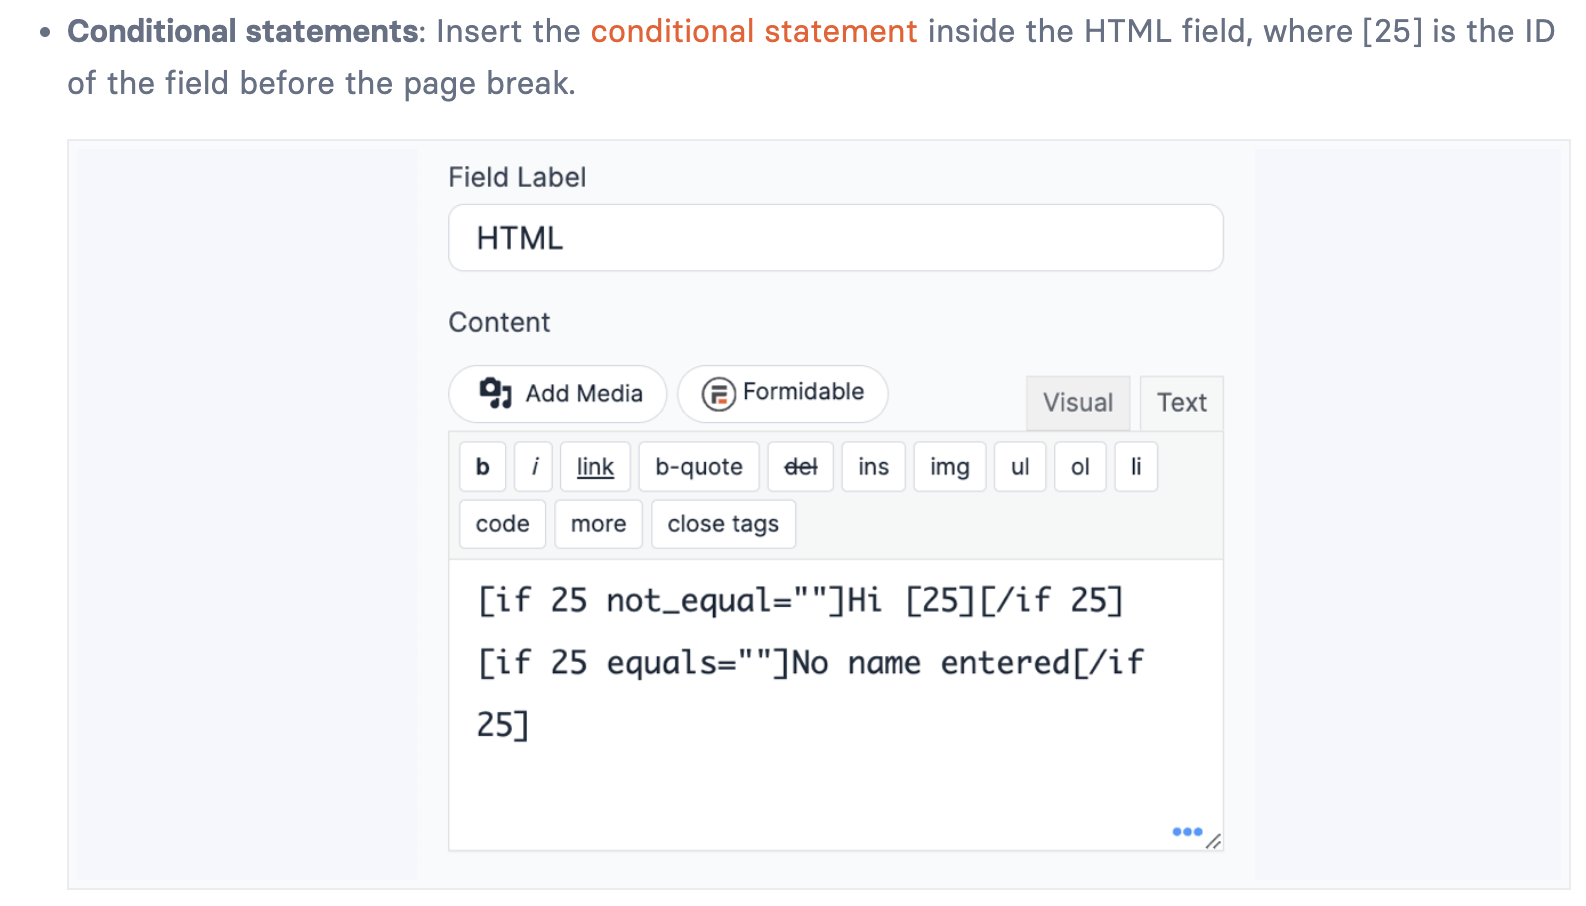The width and height of the screenshot is (1586, 906).
Task: Apply strikethrough with del button
Action: point(800,467)
